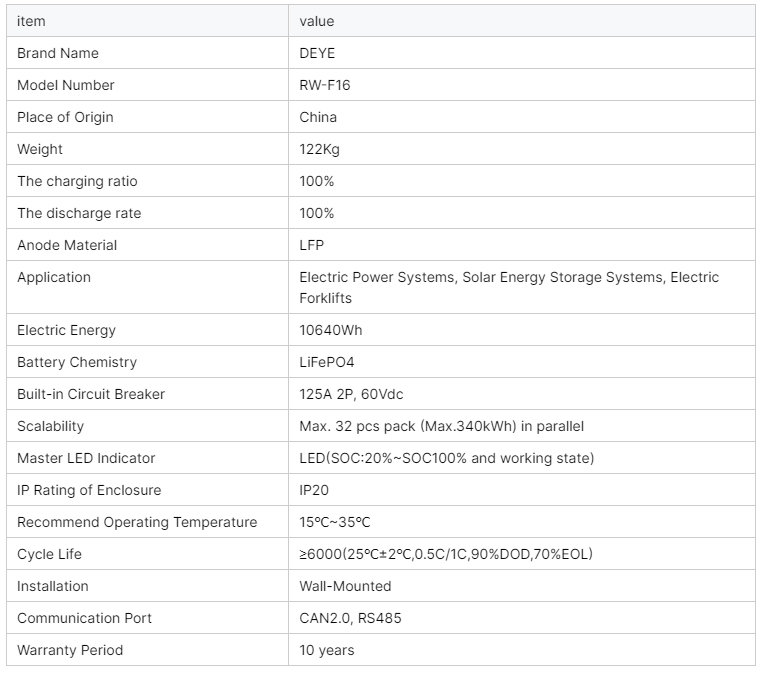Click the LiFePO4 battery chemistry value

(327, 362)
